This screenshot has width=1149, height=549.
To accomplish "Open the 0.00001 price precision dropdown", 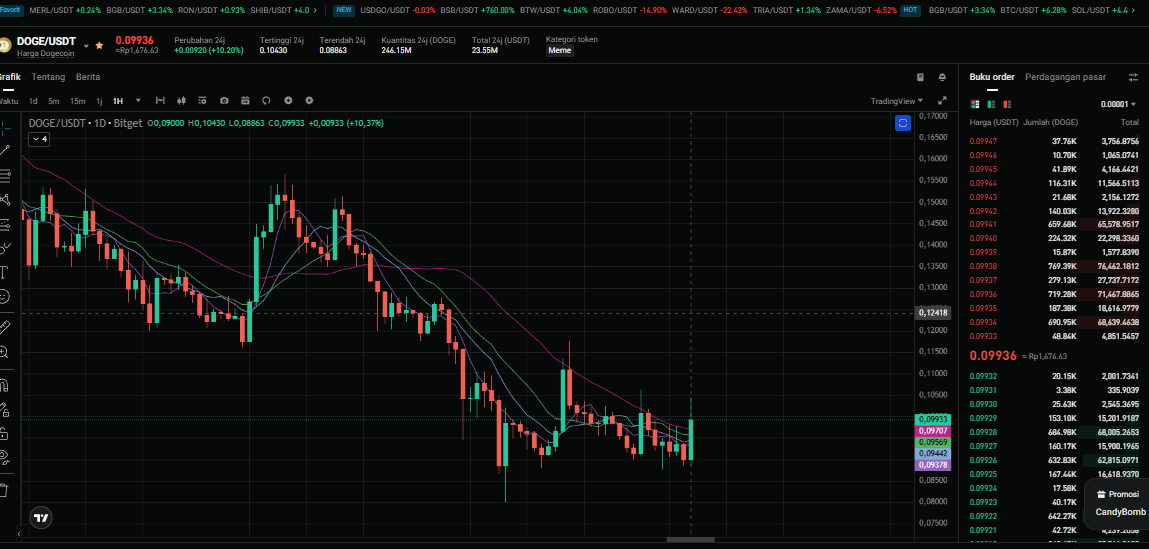I will tap(1118, 104).
